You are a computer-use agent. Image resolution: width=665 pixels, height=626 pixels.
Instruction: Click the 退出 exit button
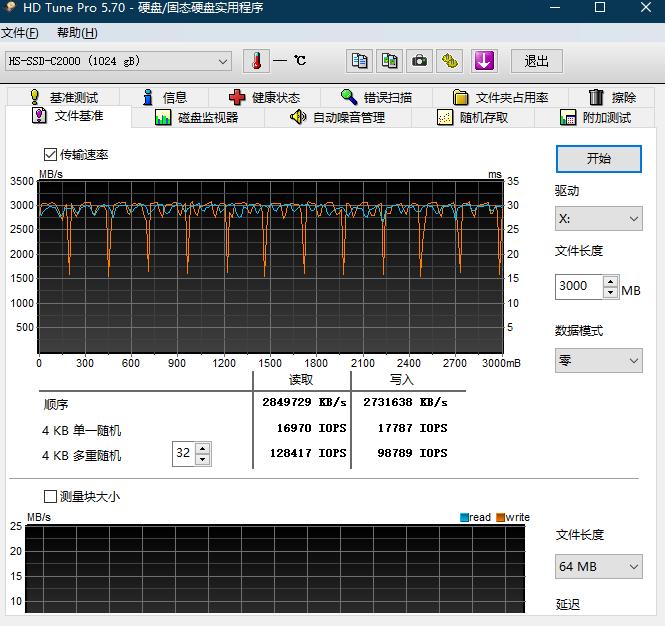[x=537, y=61]
